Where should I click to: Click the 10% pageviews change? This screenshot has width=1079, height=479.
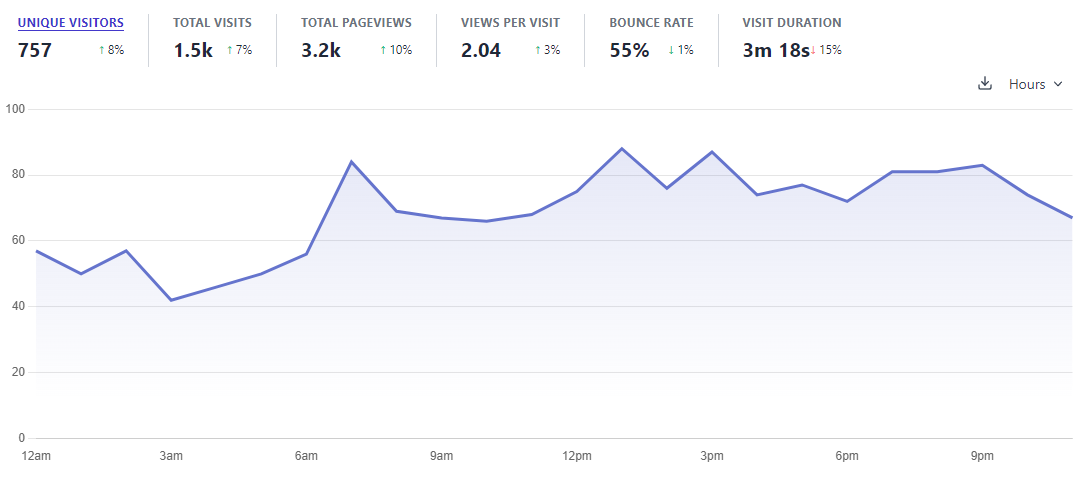[396, 50]
